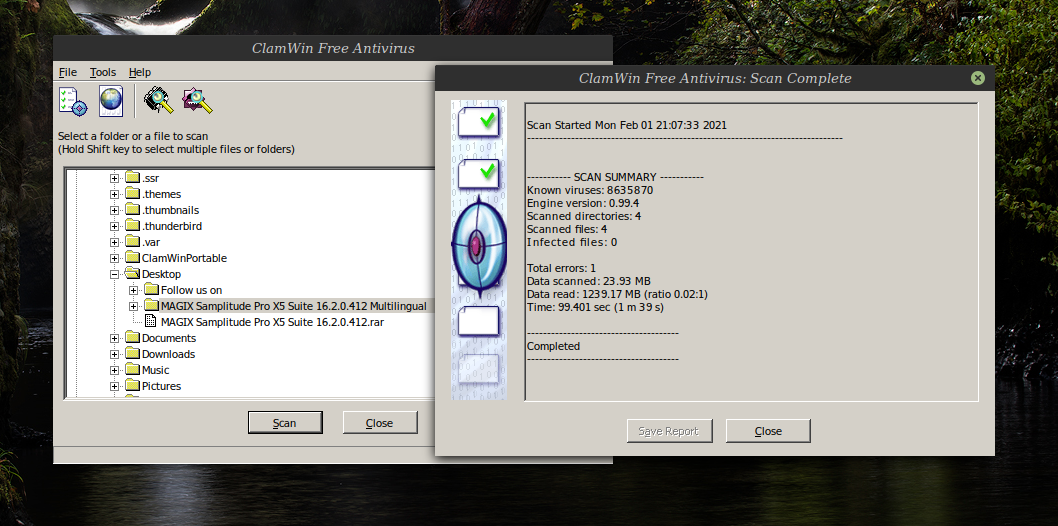Select the Pictures folder
The width and height of the screenshot is (1058, 526).
click(161, 386)
